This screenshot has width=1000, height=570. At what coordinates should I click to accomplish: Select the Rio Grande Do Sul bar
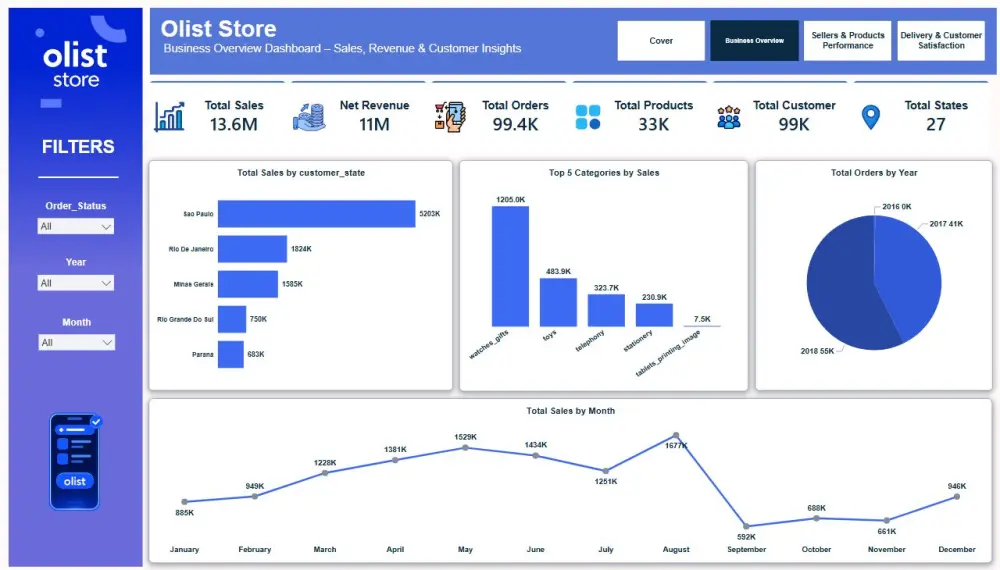click(232, 319)
